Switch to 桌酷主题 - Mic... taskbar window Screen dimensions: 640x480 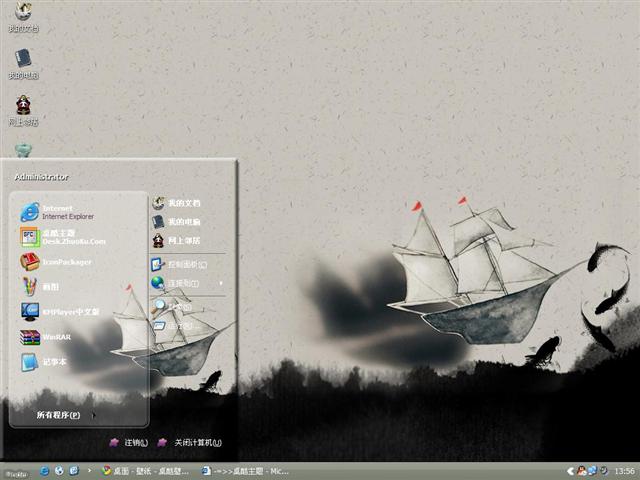point(246,471)
